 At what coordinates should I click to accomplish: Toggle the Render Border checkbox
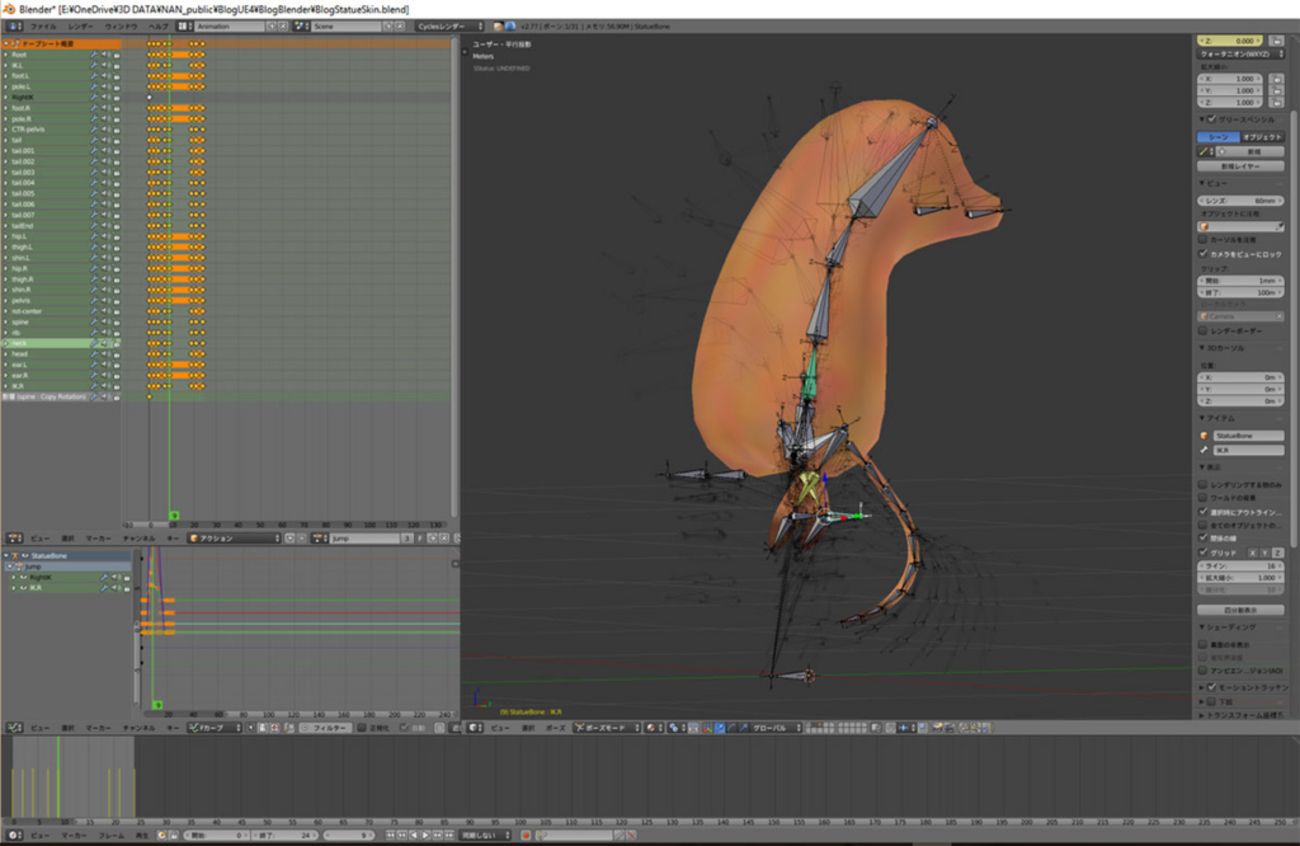tap(1203, 331)
